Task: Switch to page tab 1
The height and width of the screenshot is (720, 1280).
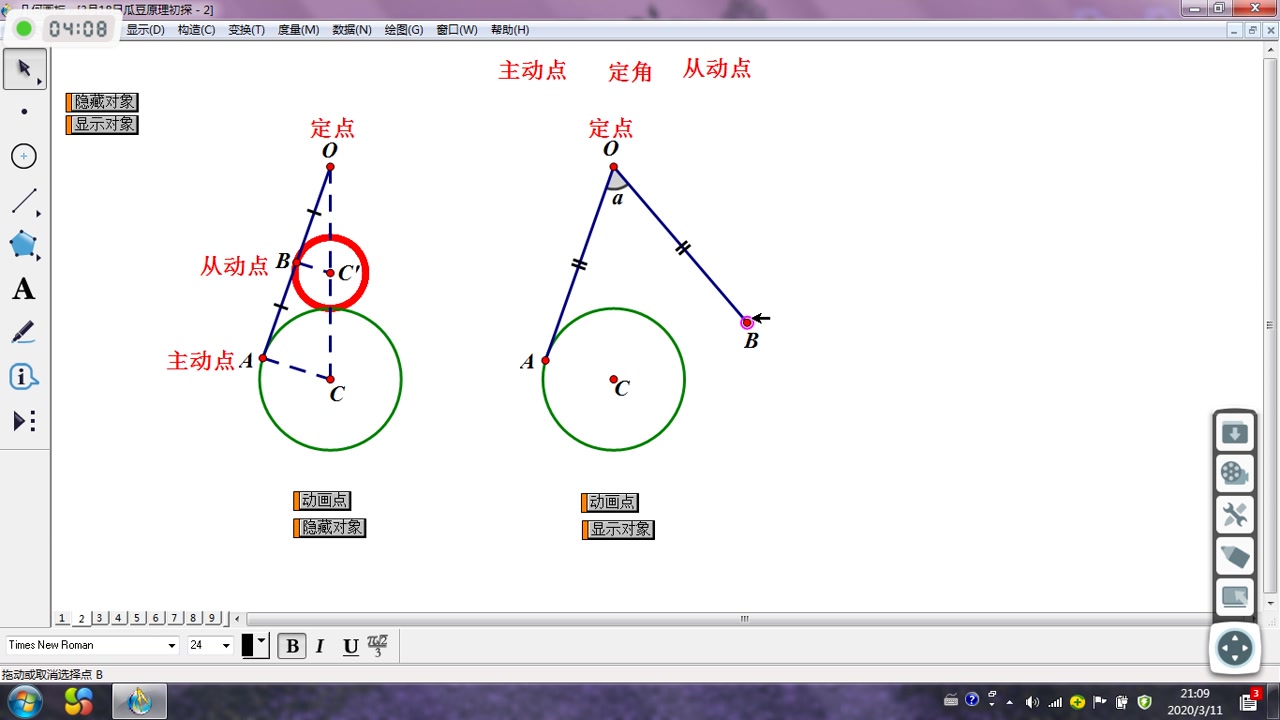Action: pyautogui.click(x=62, y=618)
